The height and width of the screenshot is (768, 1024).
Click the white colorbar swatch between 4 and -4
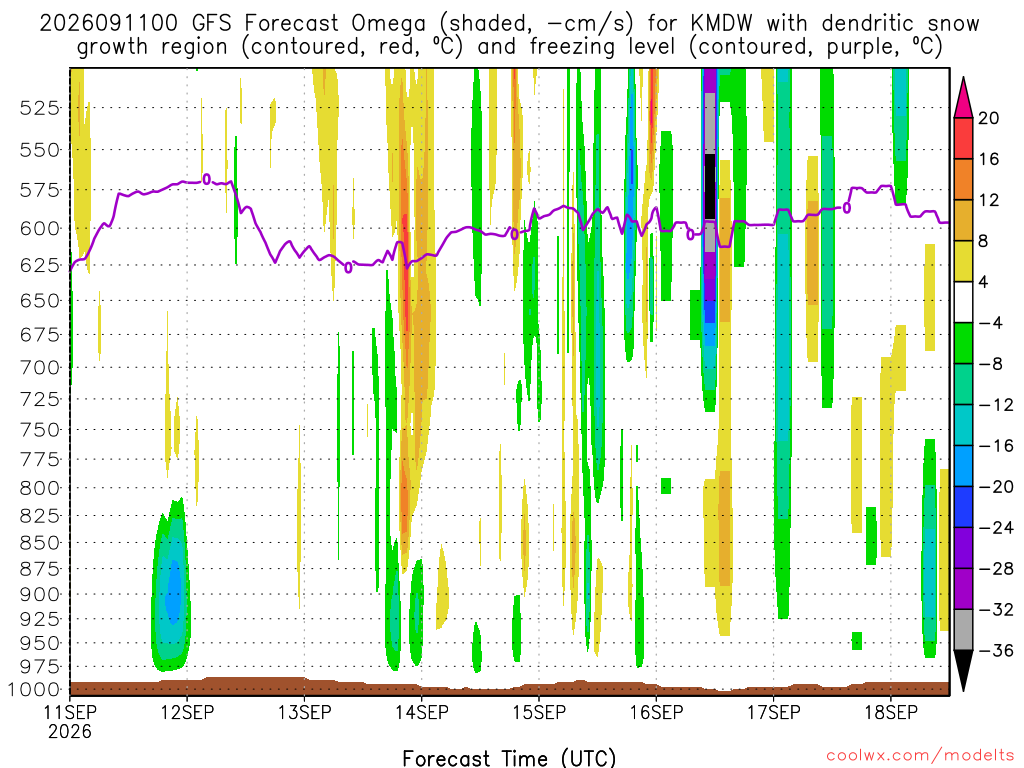(x=963, y=302)
